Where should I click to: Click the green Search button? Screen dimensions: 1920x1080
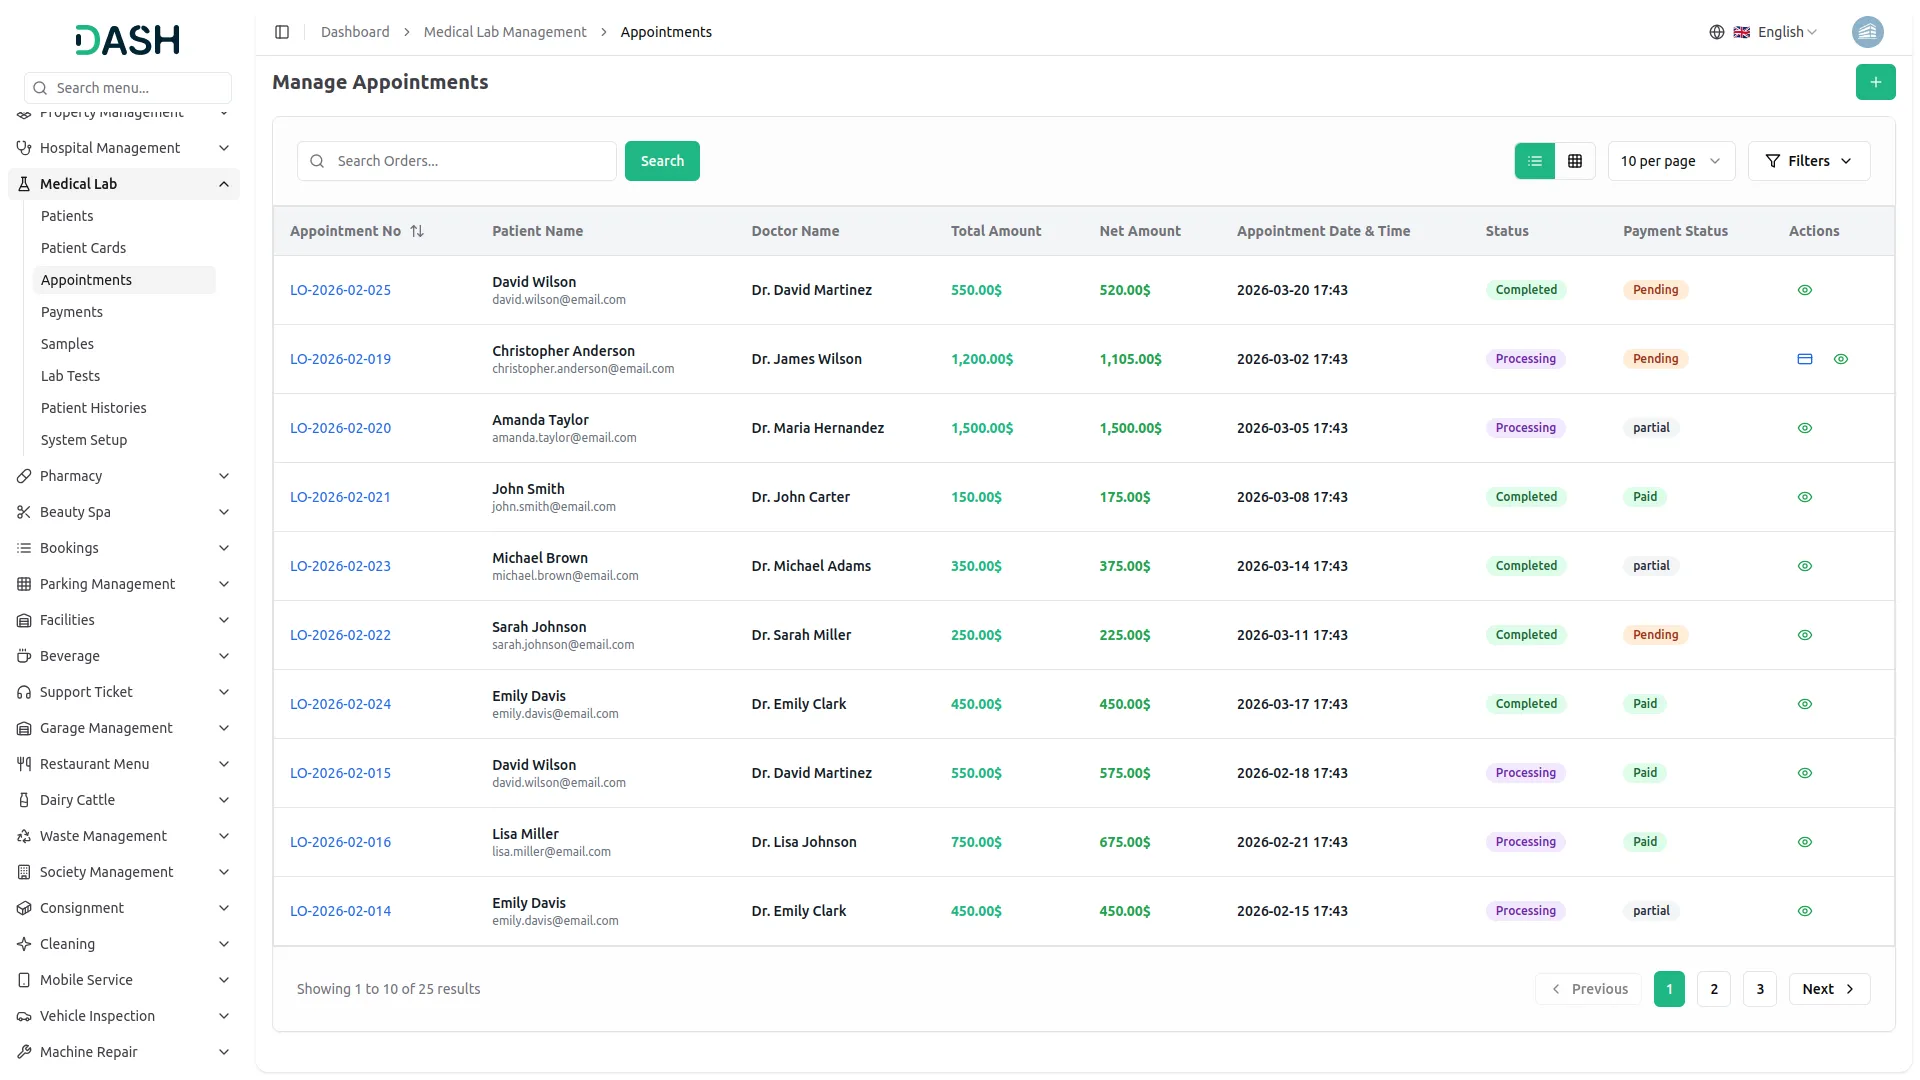(662, 161)
